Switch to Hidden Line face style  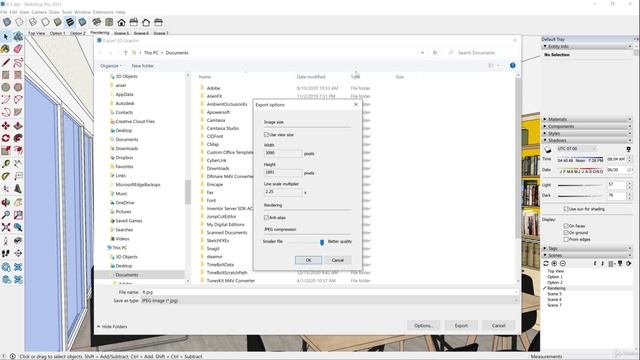(x=45, y=22)
